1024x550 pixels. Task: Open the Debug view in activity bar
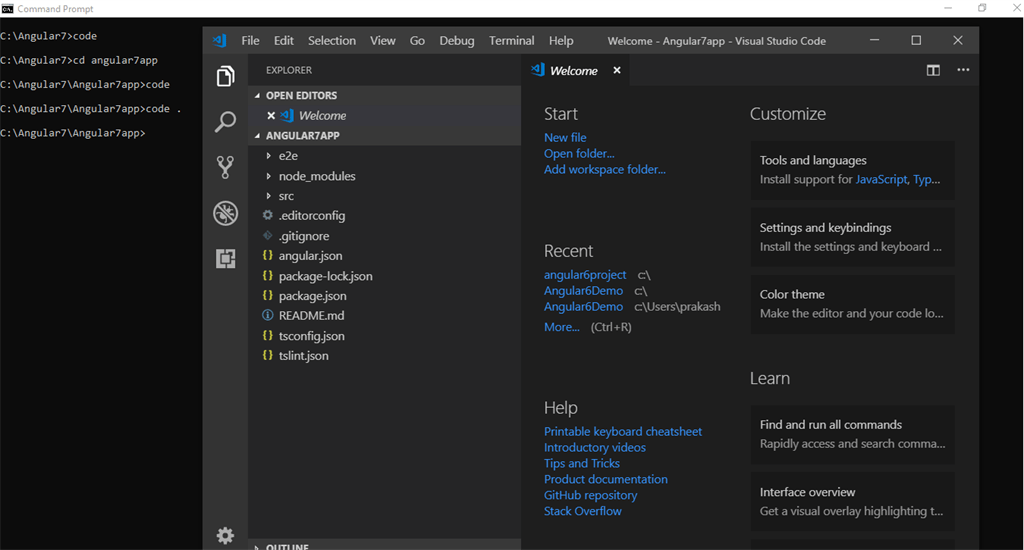click(225, 213)
